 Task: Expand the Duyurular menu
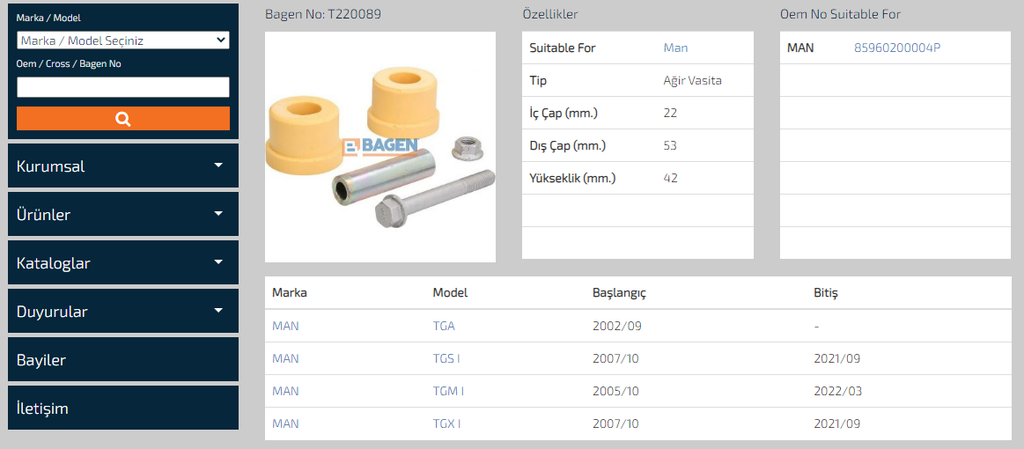123,311
